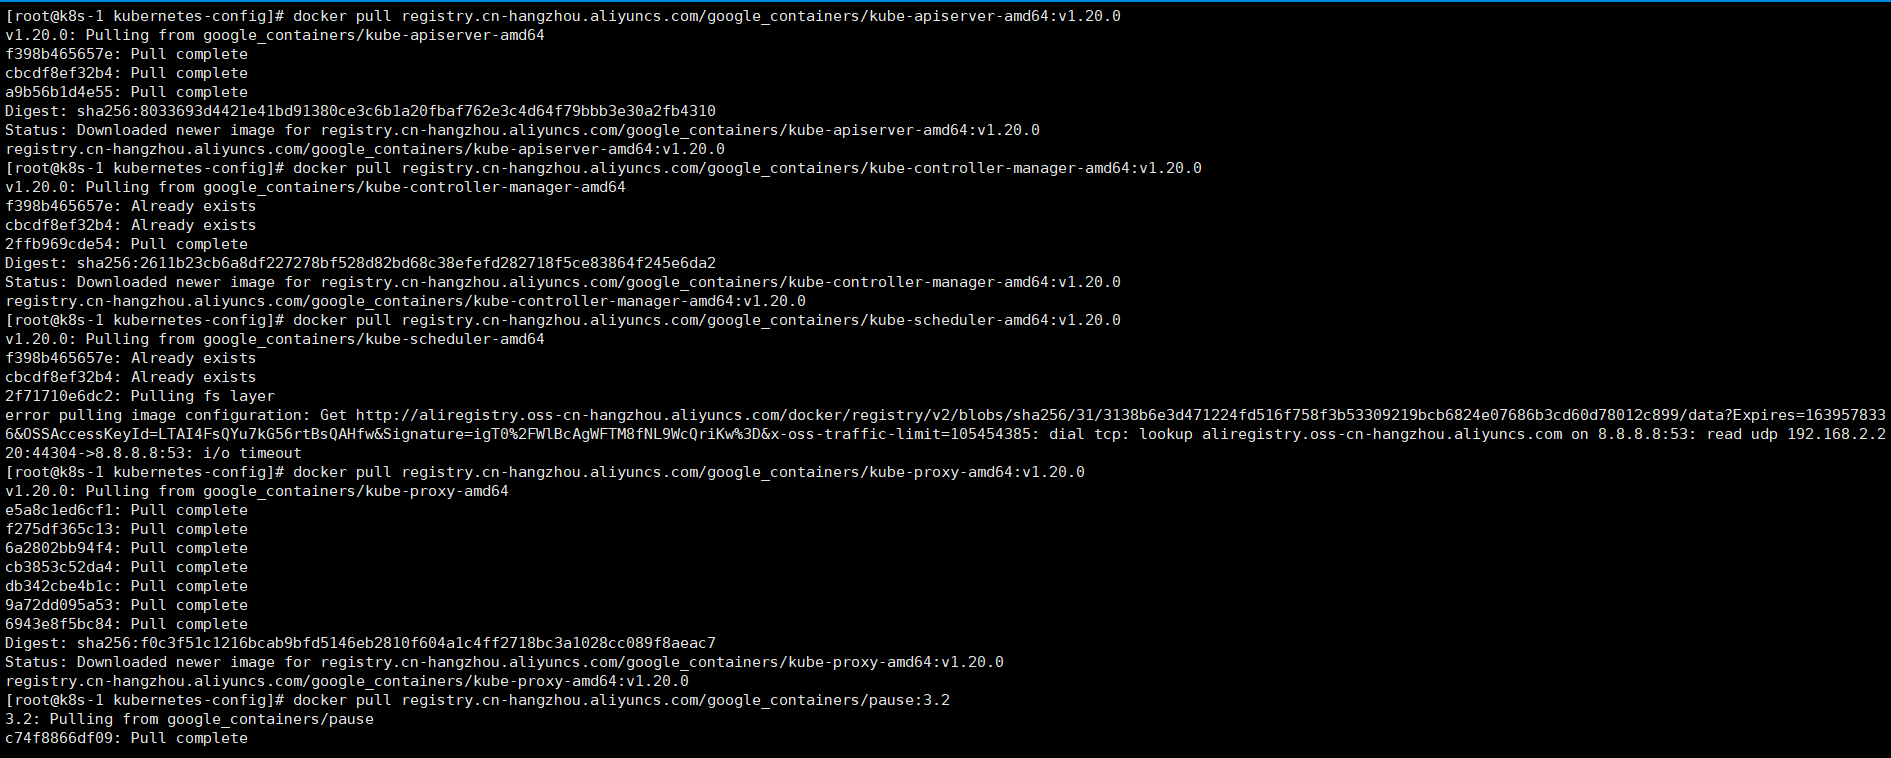Click "Pulling from google_containers/kube-scheduler-amd64" line
The height and width of the screenshot is (758, 1891).
275,339
